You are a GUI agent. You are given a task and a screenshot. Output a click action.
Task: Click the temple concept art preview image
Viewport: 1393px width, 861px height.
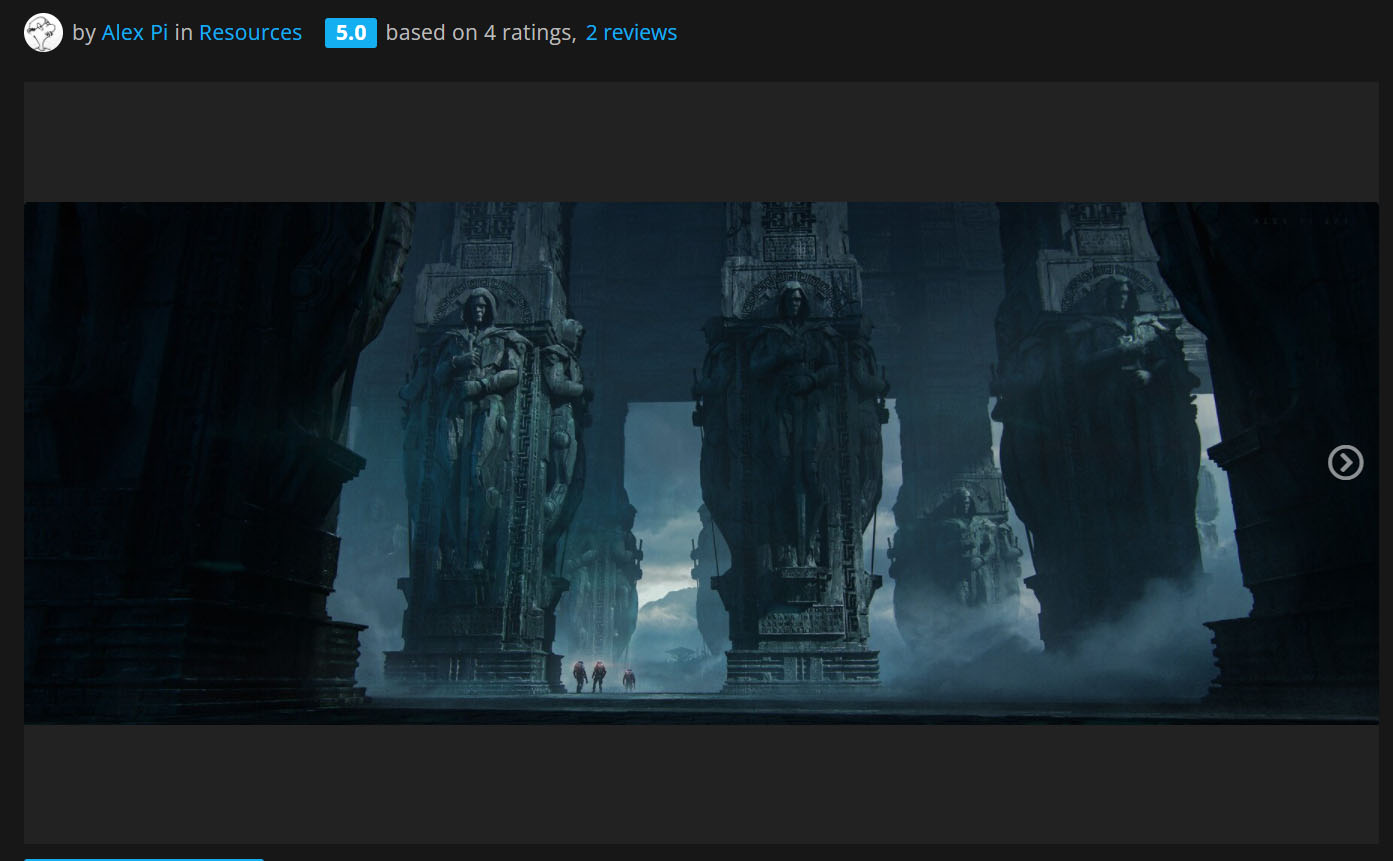pyautogui.click(x=701, y=463)
